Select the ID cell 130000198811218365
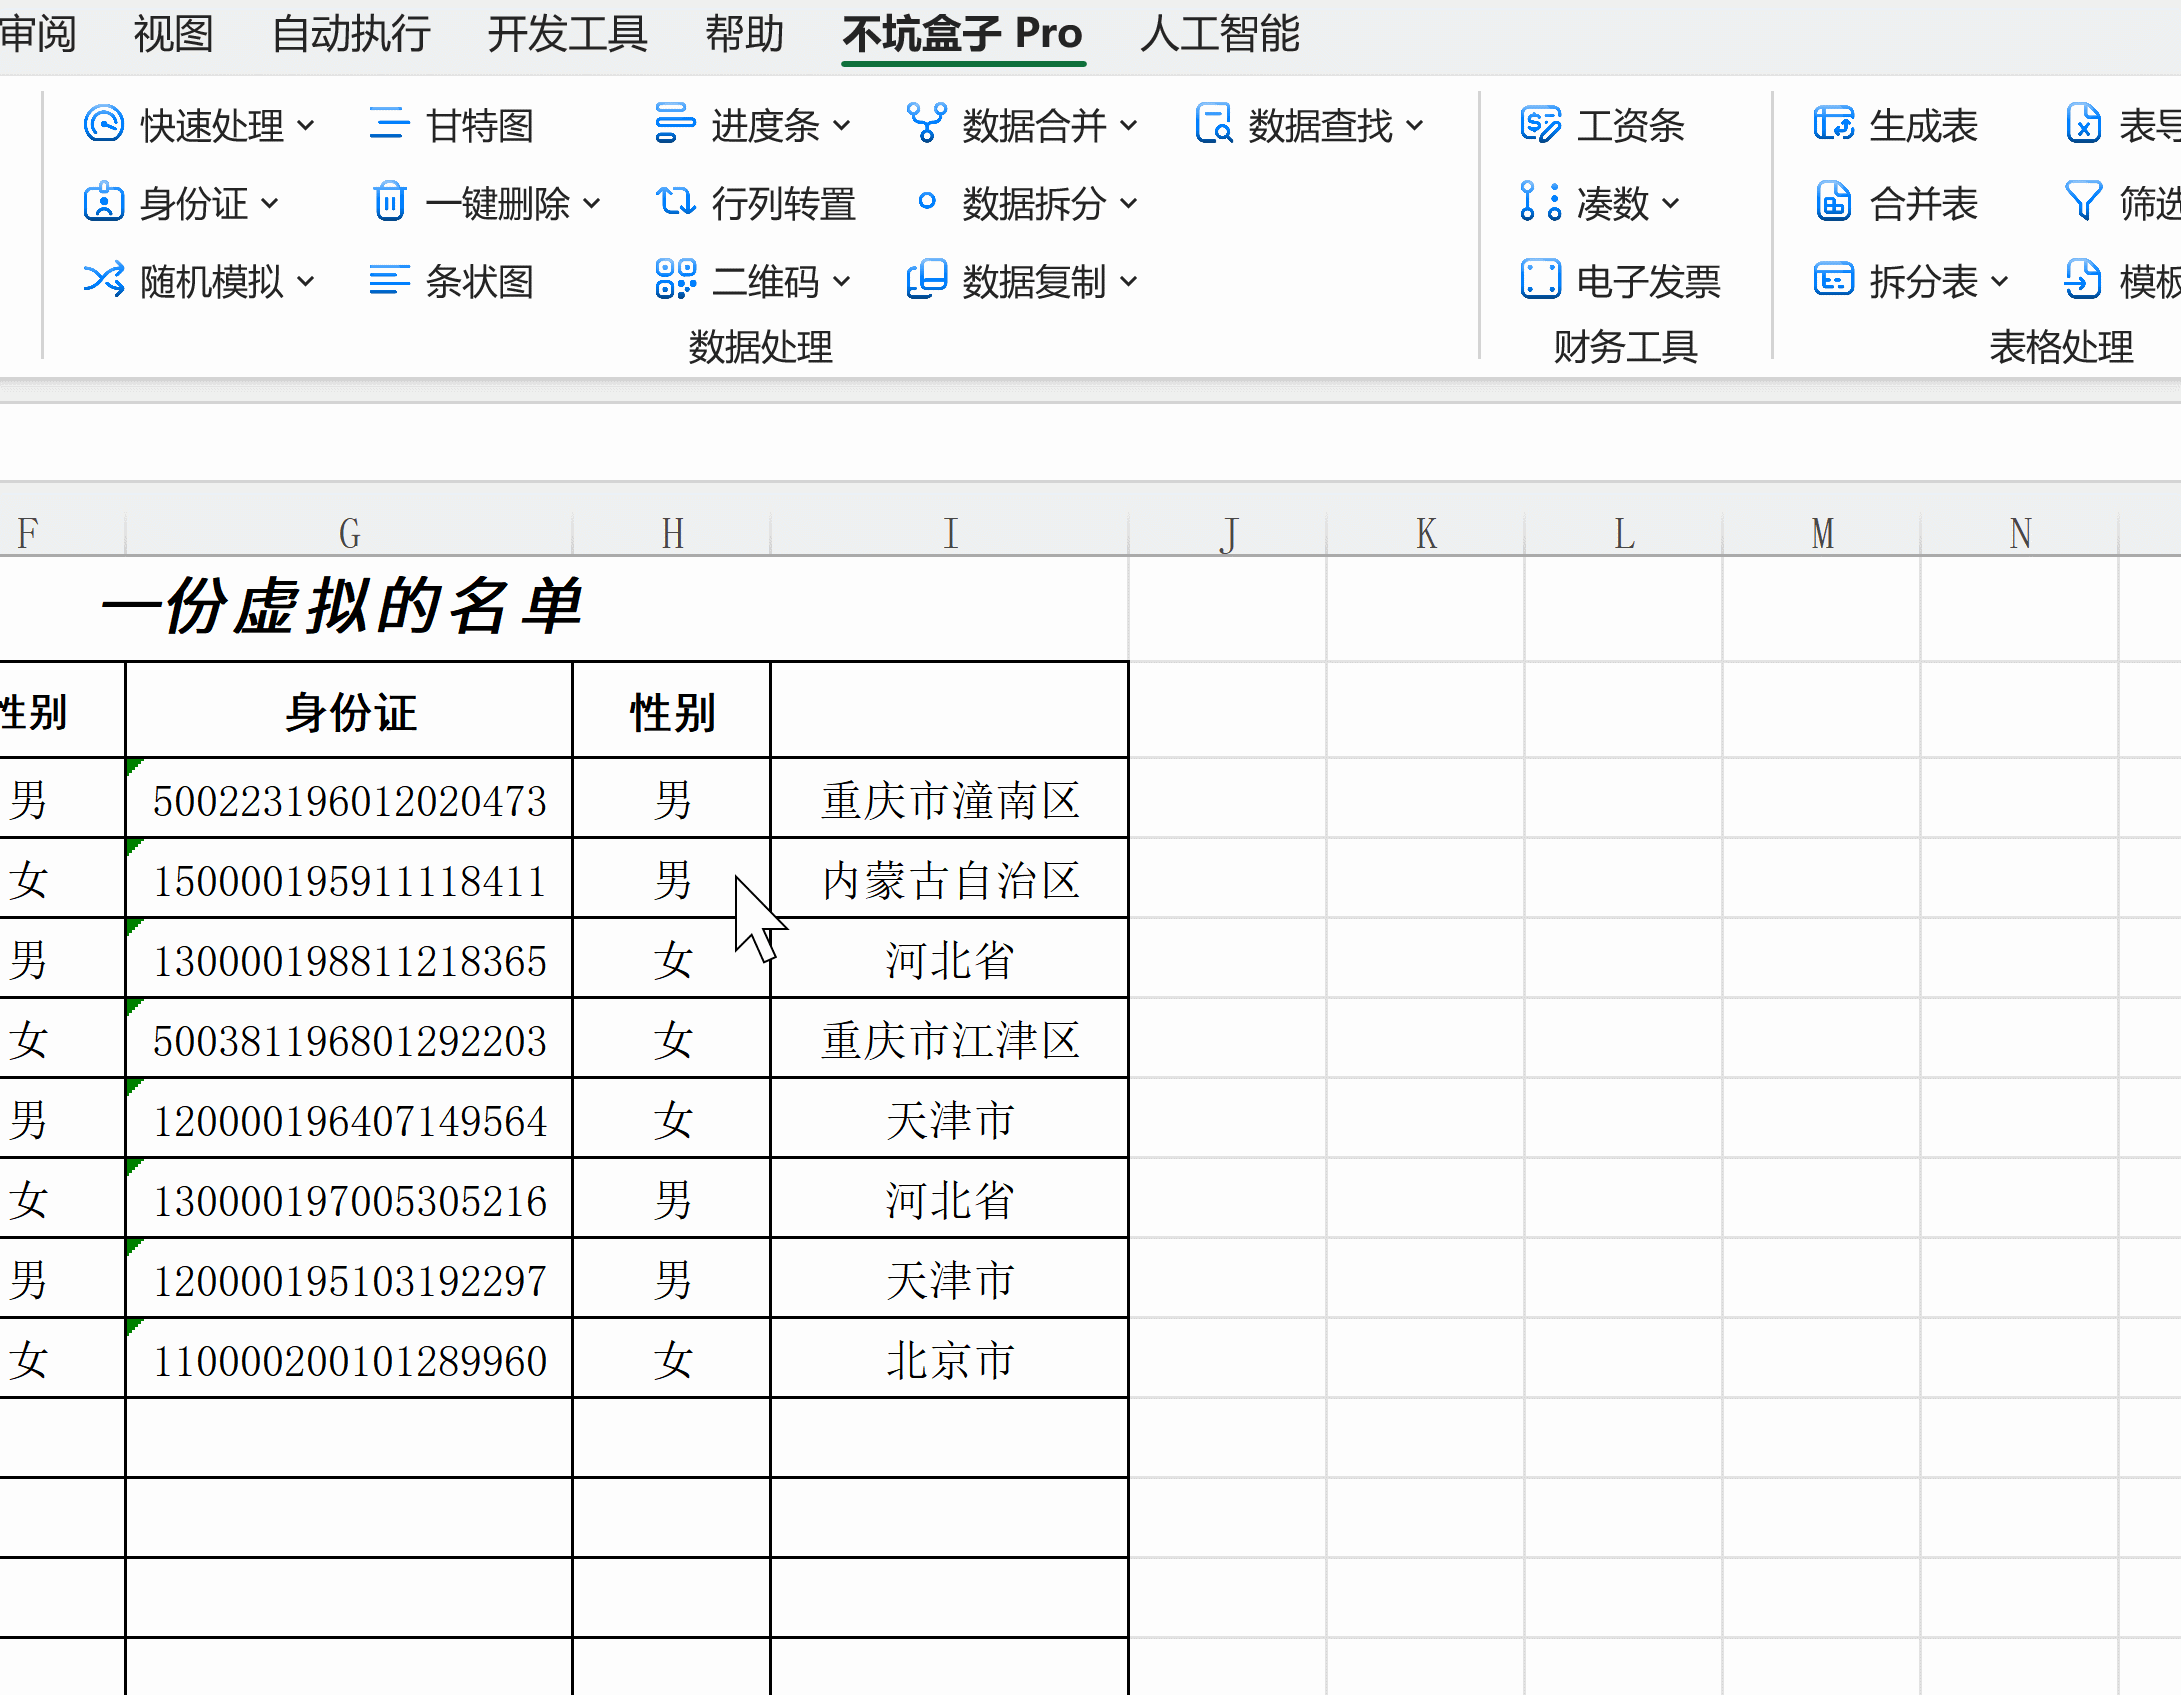The width and height of the screenshot is (2181, 1695). pos(349,959)
